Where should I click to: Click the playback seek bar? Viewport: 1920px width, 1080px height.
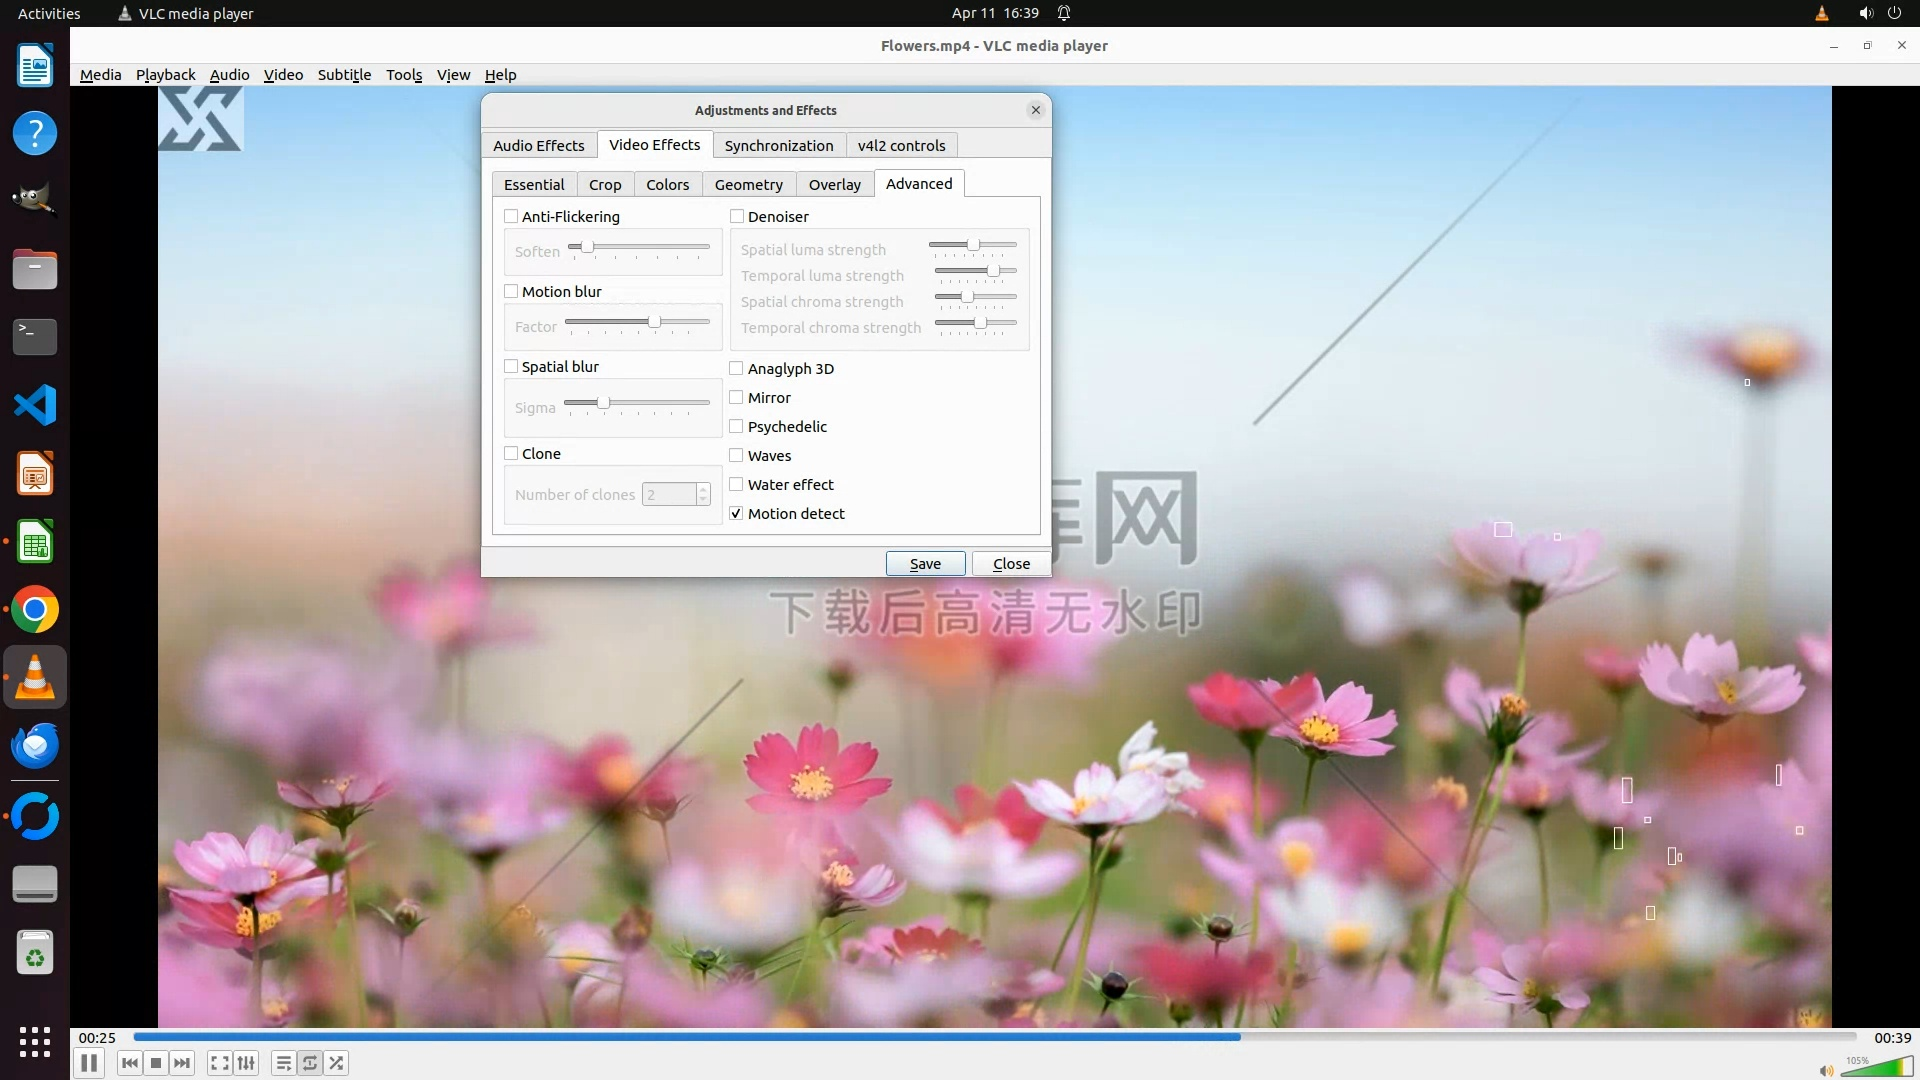point(994,1037)
